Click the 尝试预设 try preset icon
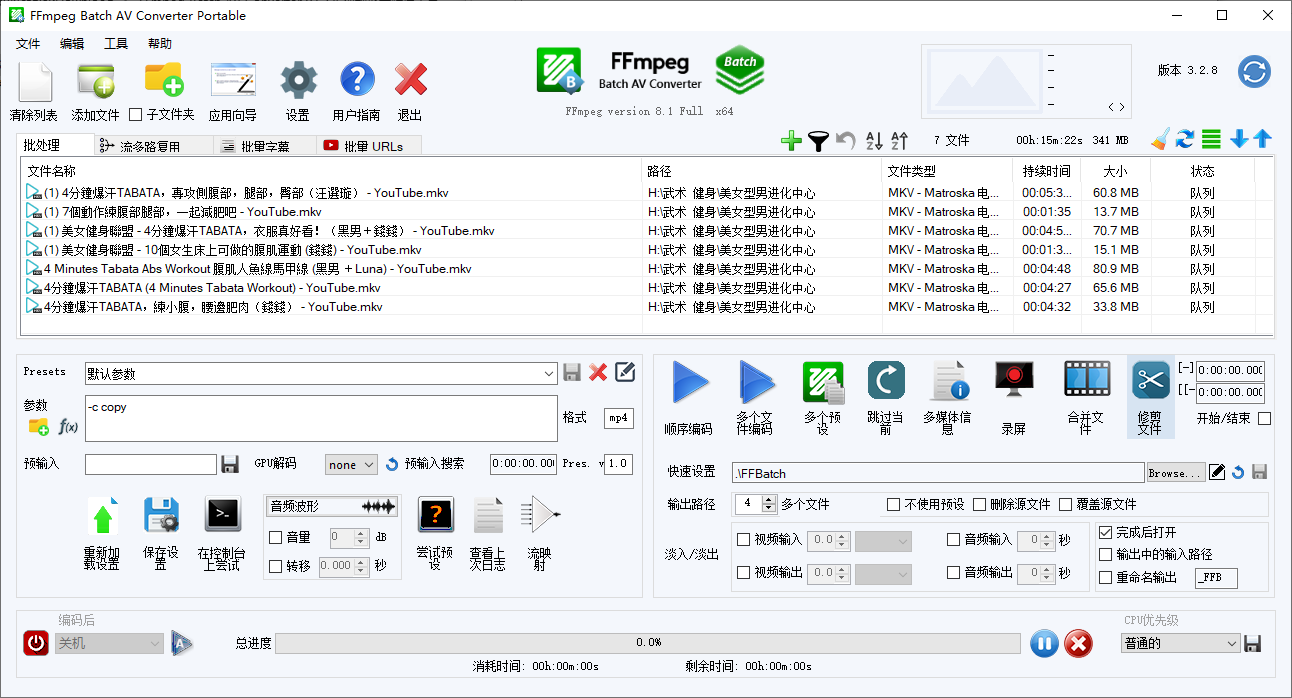Screen dimensions: 1292x698 point(435,515)
